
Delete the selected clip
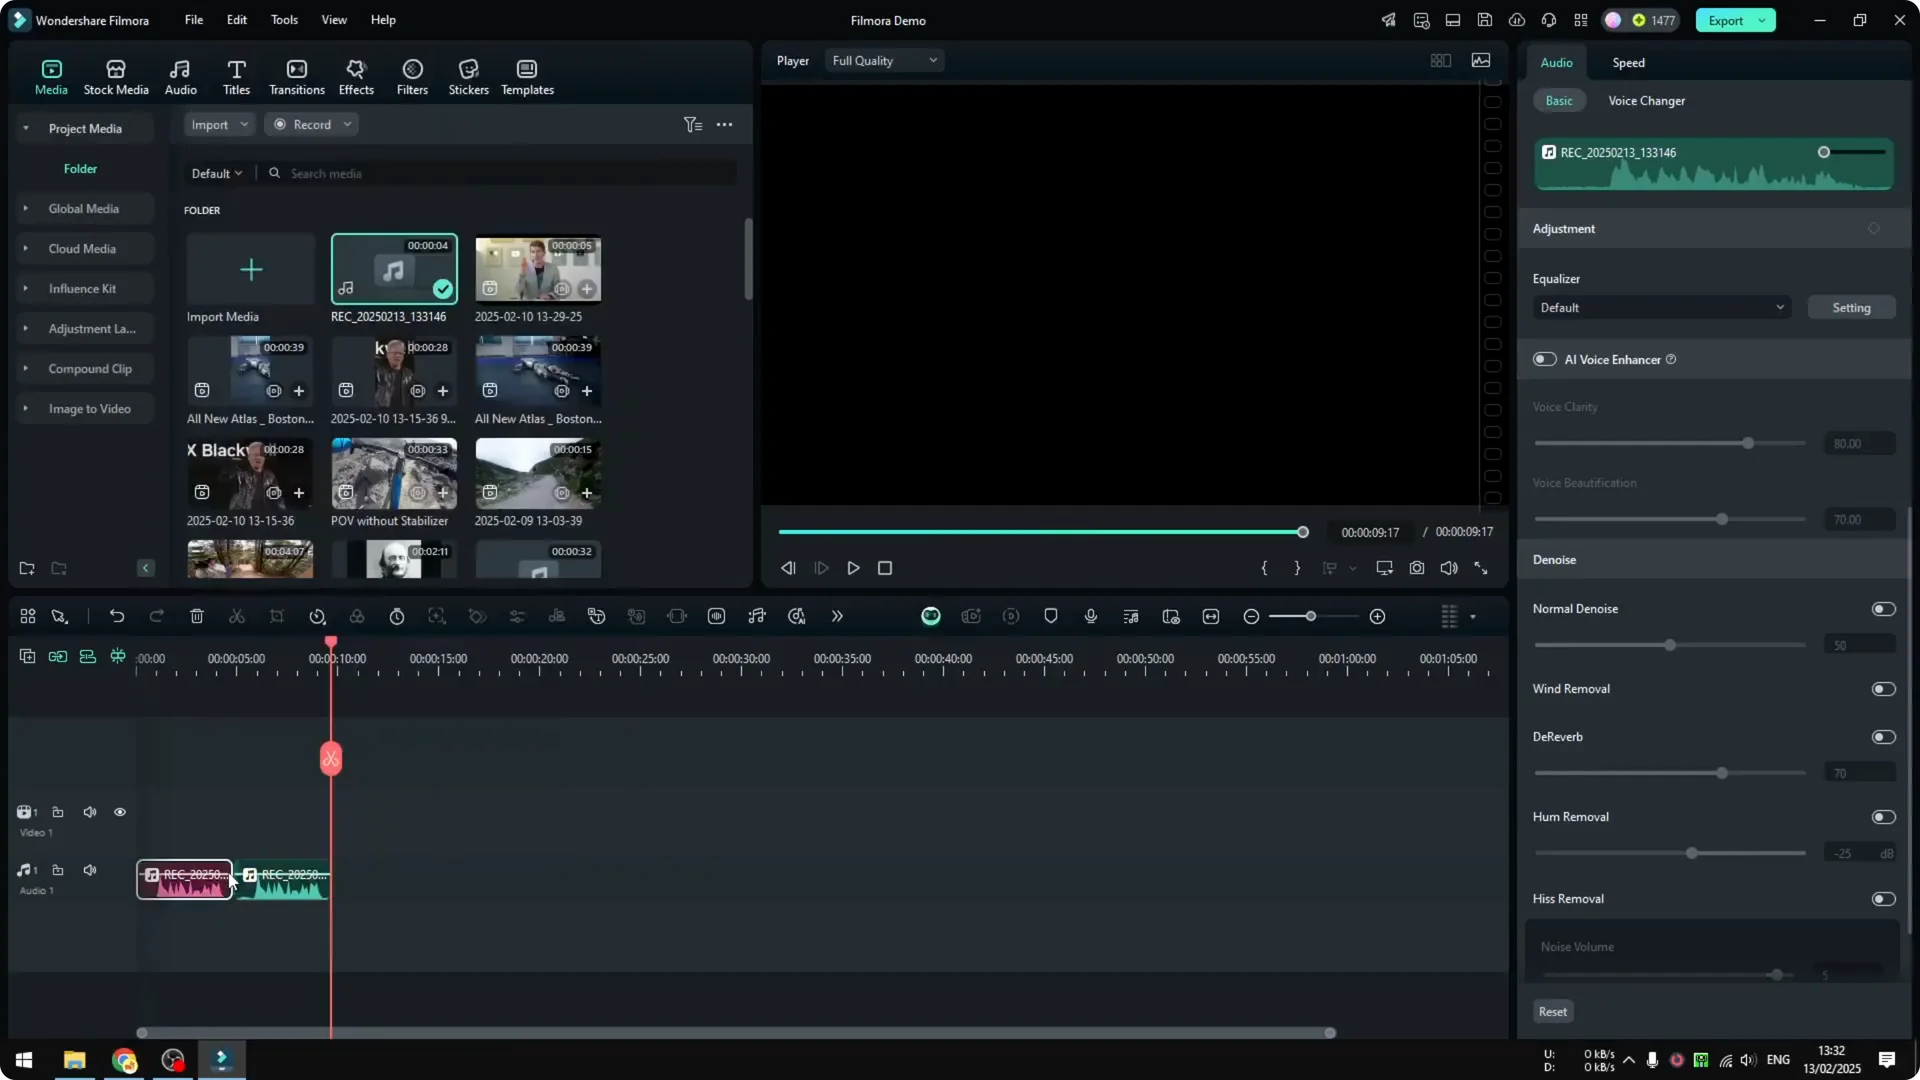(197, 616)
